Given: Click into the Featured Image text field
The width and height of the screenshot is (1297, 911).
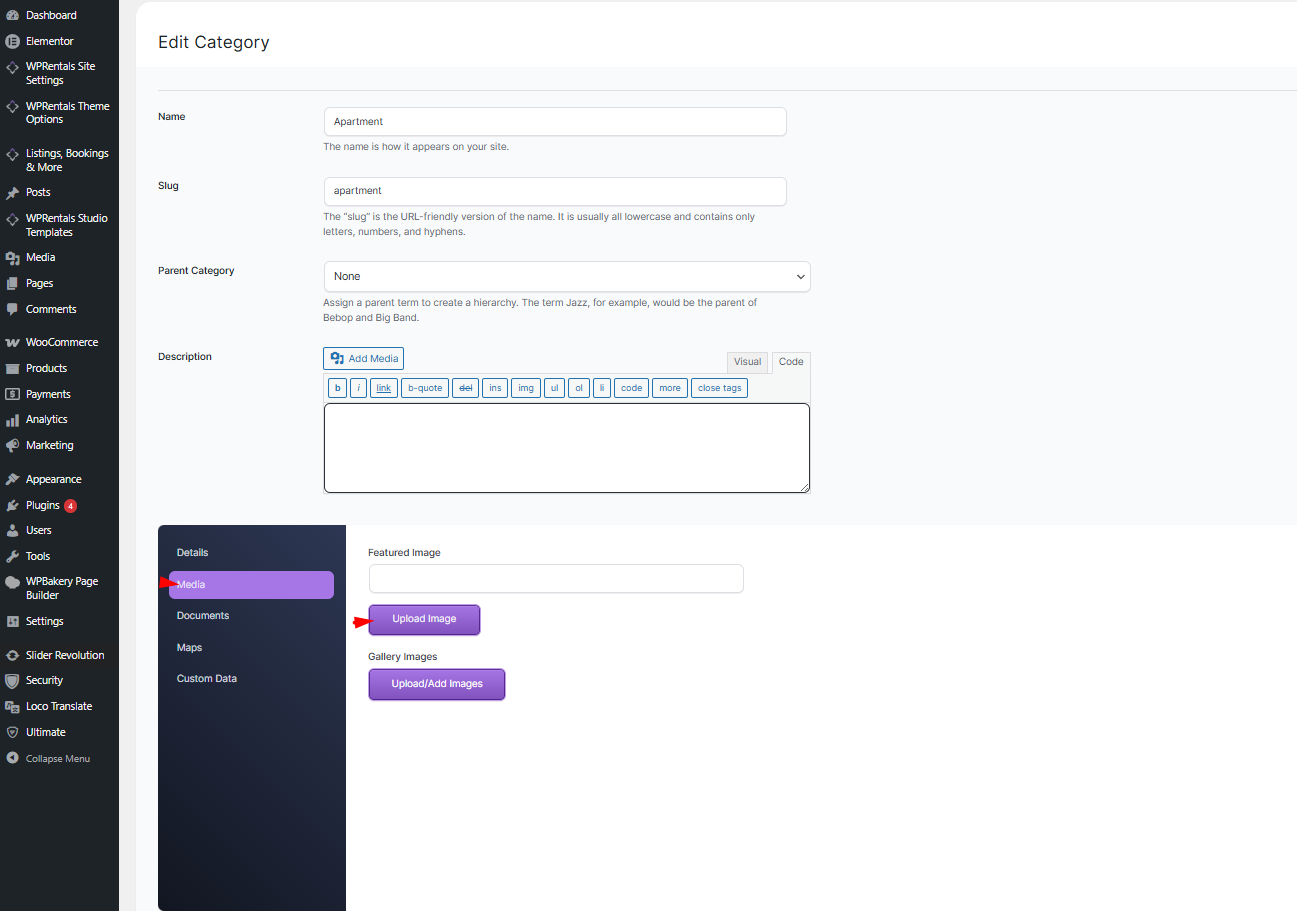Looking at the screenshot, I should (x=556, y=579).
